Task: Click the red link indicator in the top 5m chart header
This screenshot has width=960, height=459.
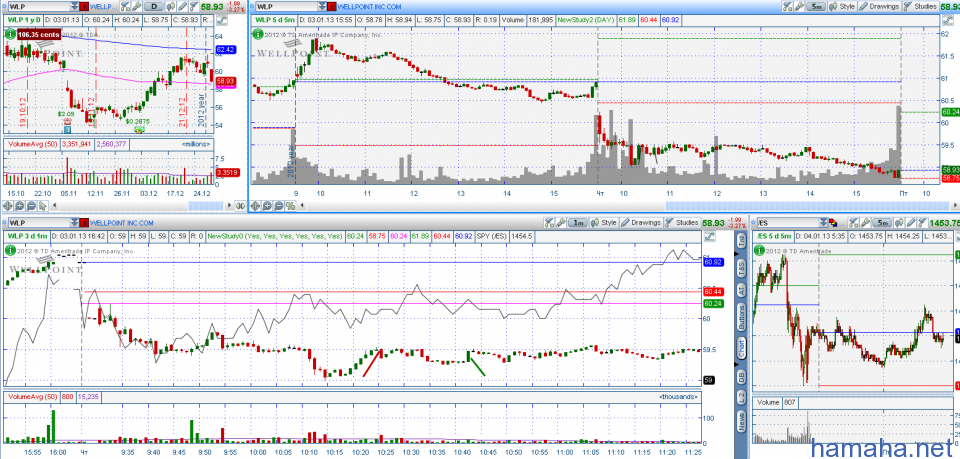Action: [331, 7]
